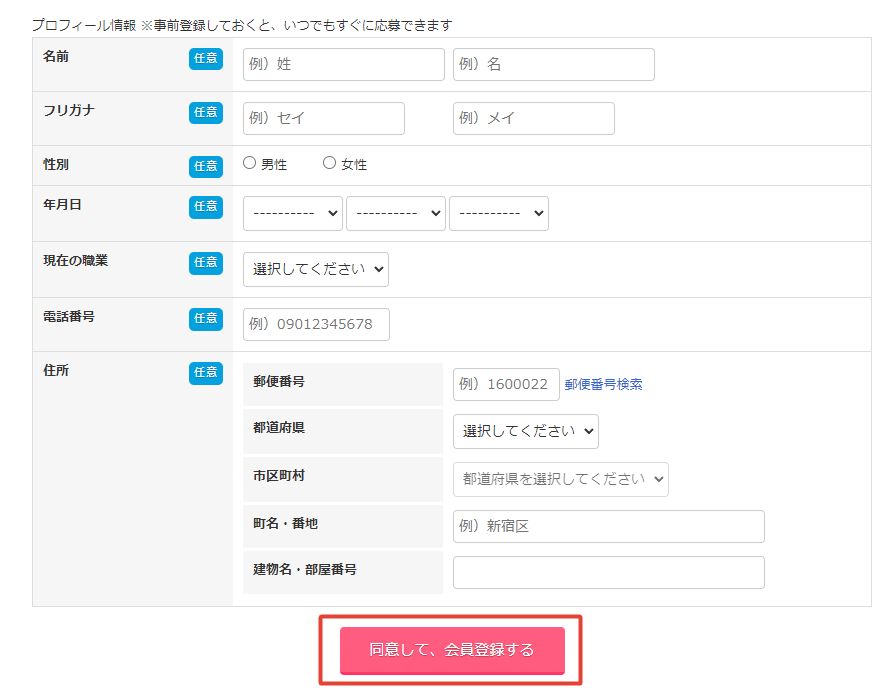
Task: Open the birth month dropdown
Action: tap(395, 213)
